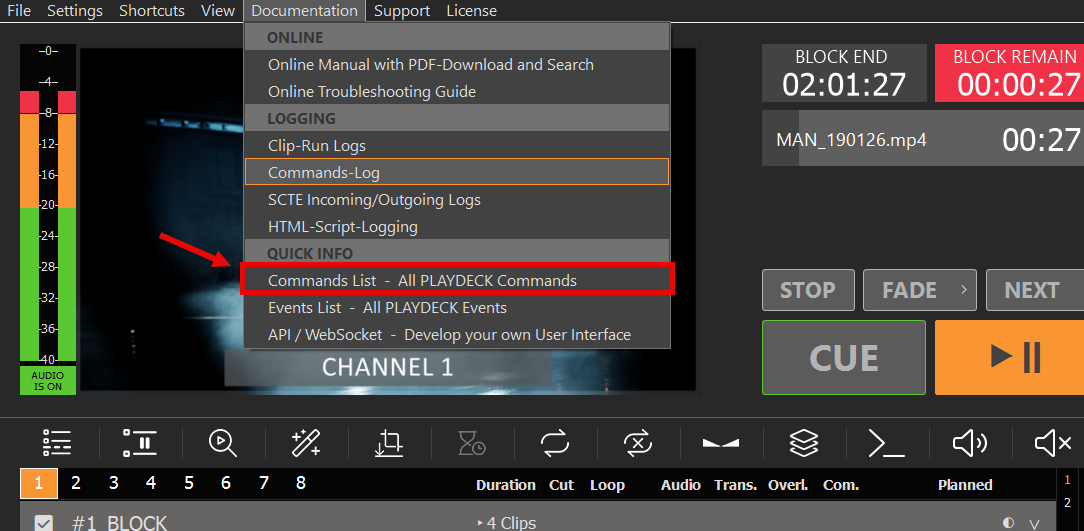The height and width of the screenshot is (531, 1084).
Task: Click the CUE button
Action: click(843, 357)
